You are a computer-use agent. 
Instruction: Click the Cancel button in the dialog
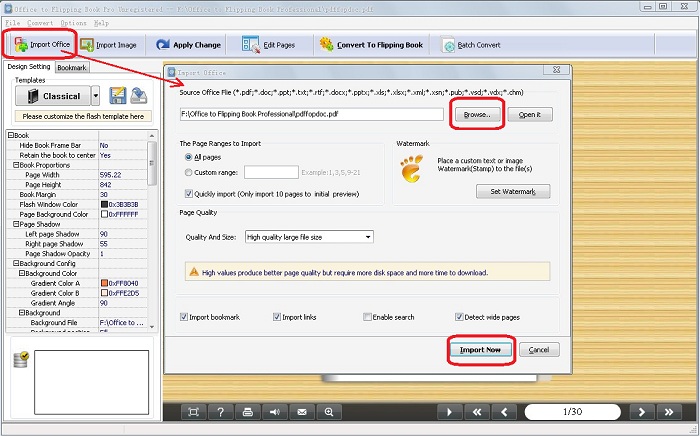click(538, 350)
